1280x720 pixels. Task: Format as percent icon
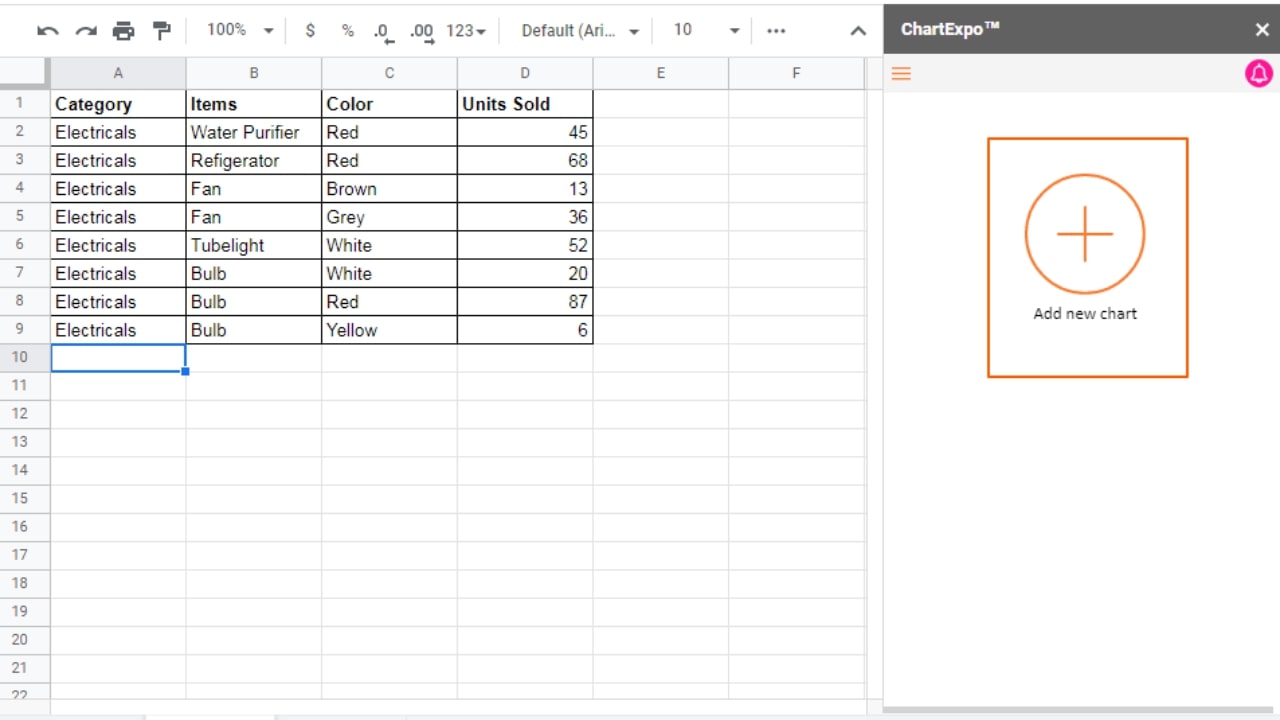pos(347,31)
